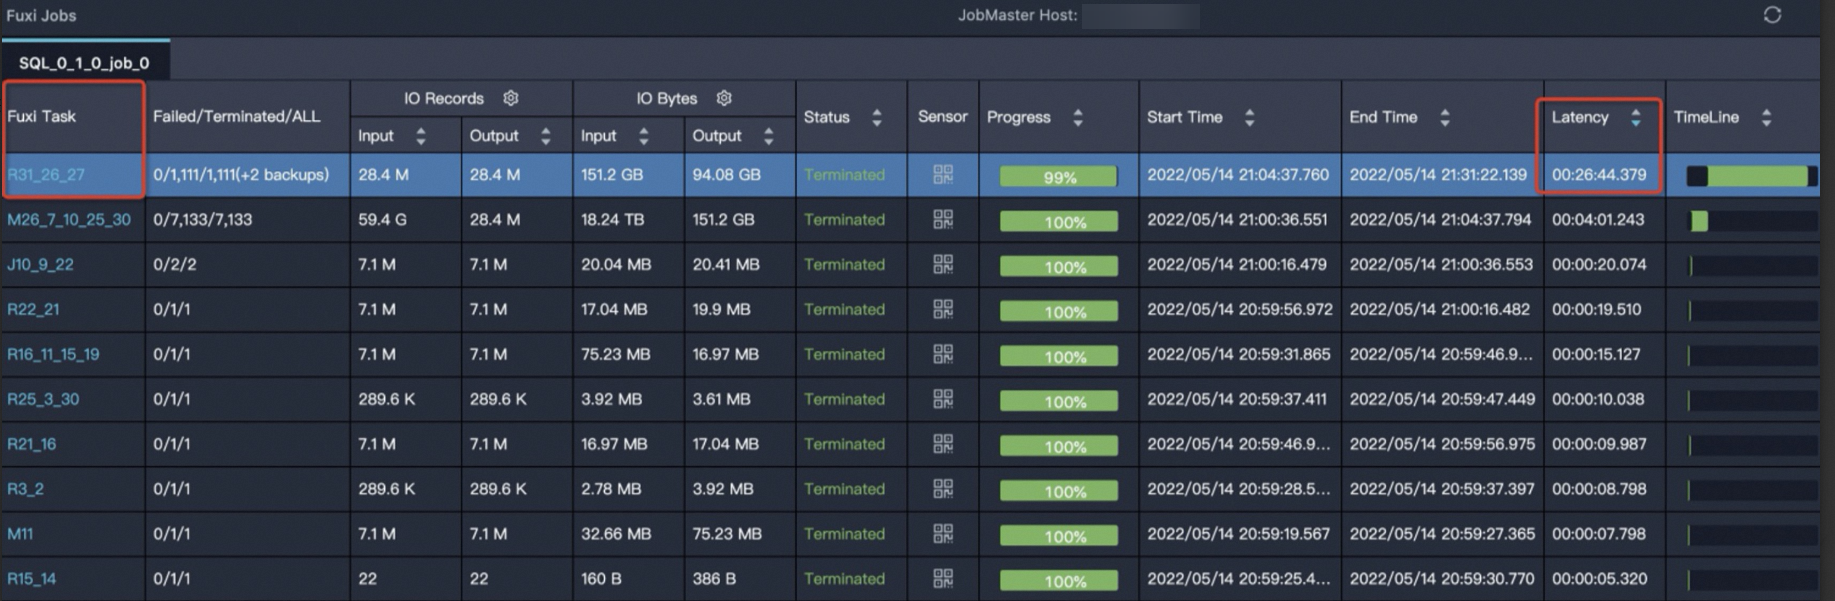Open Fuxi task R3_2

click(x=26, y=489)
